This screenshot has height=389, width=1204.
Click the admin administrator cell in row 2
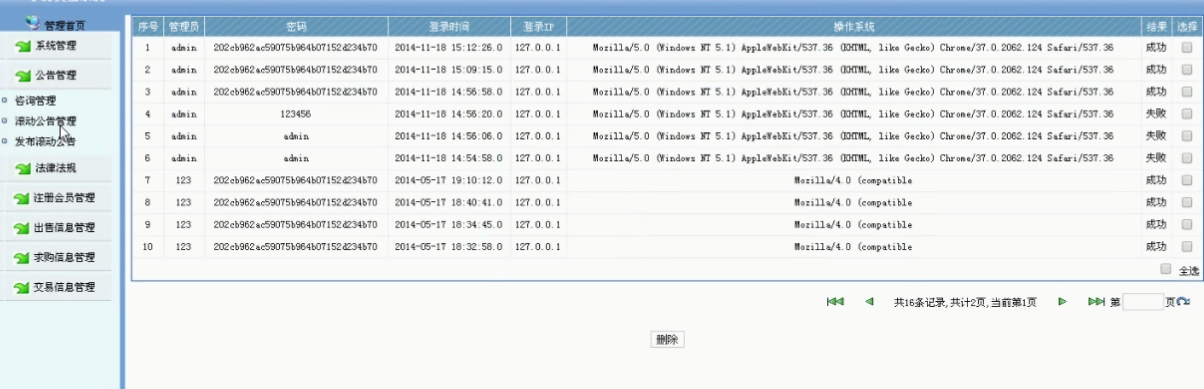[183, 70]
